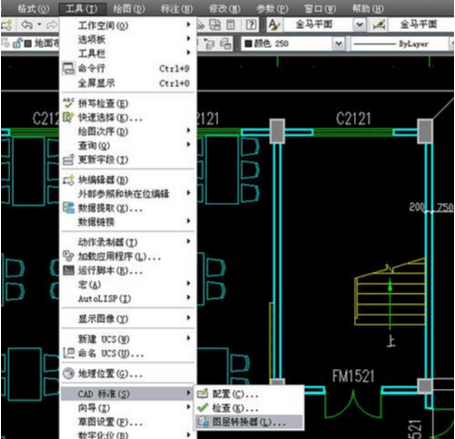Click the dimension style icon beside 金马平面
The width and height of the screenshot is (455, 439).
(x=379, y=25)
